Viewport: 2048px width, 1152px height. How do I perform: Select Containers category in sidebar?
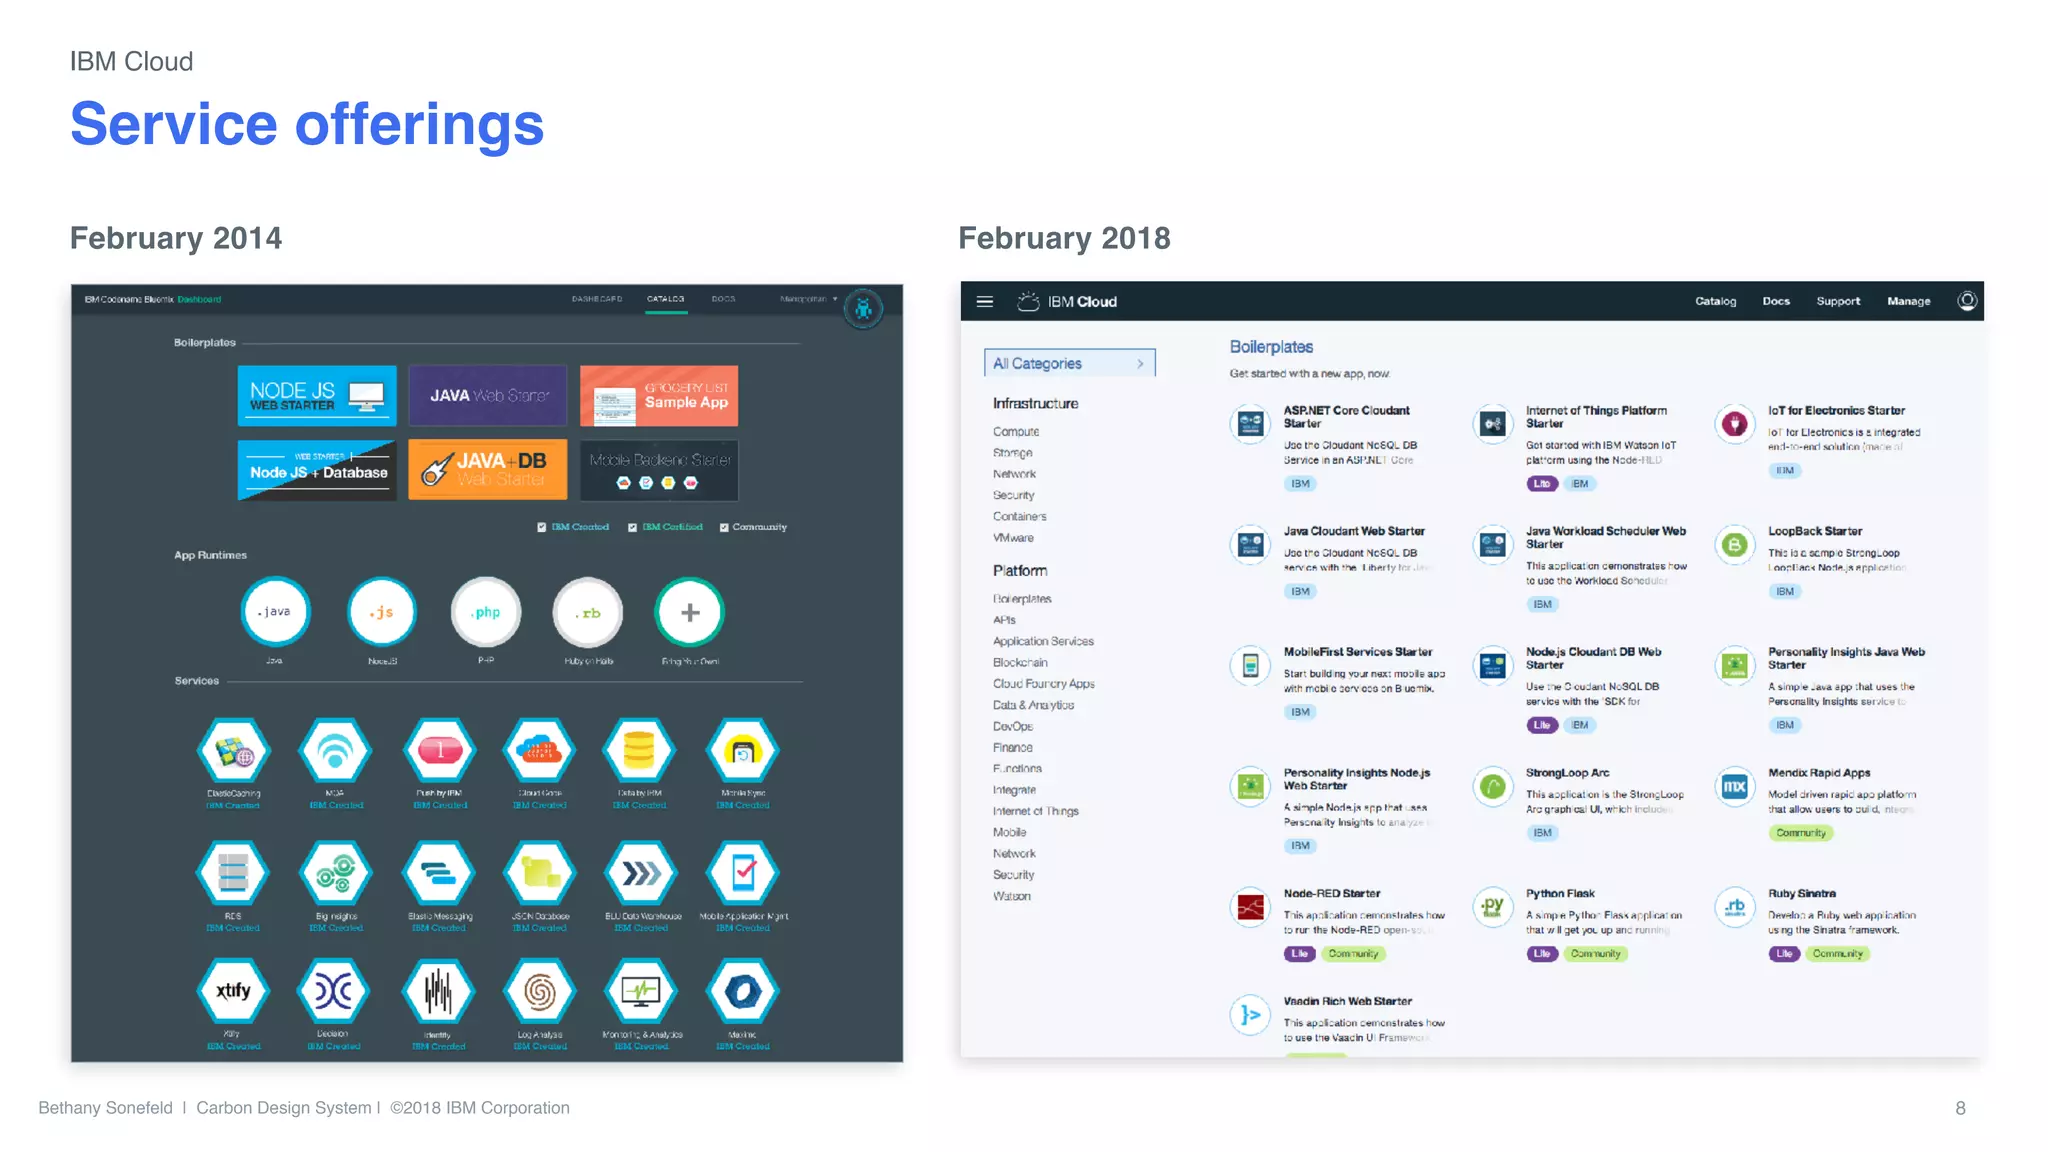pyautogui.click(x=1019, y=517)
